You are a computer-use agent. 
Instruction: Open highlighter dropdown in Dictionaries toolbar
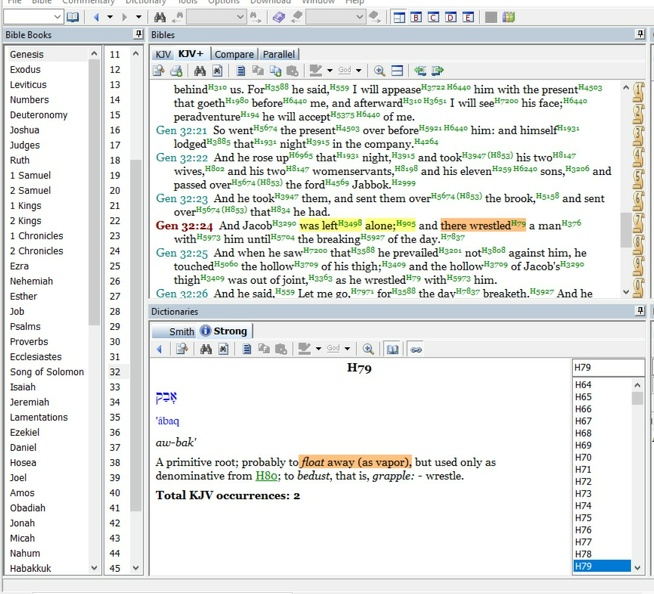pos(318,349)
